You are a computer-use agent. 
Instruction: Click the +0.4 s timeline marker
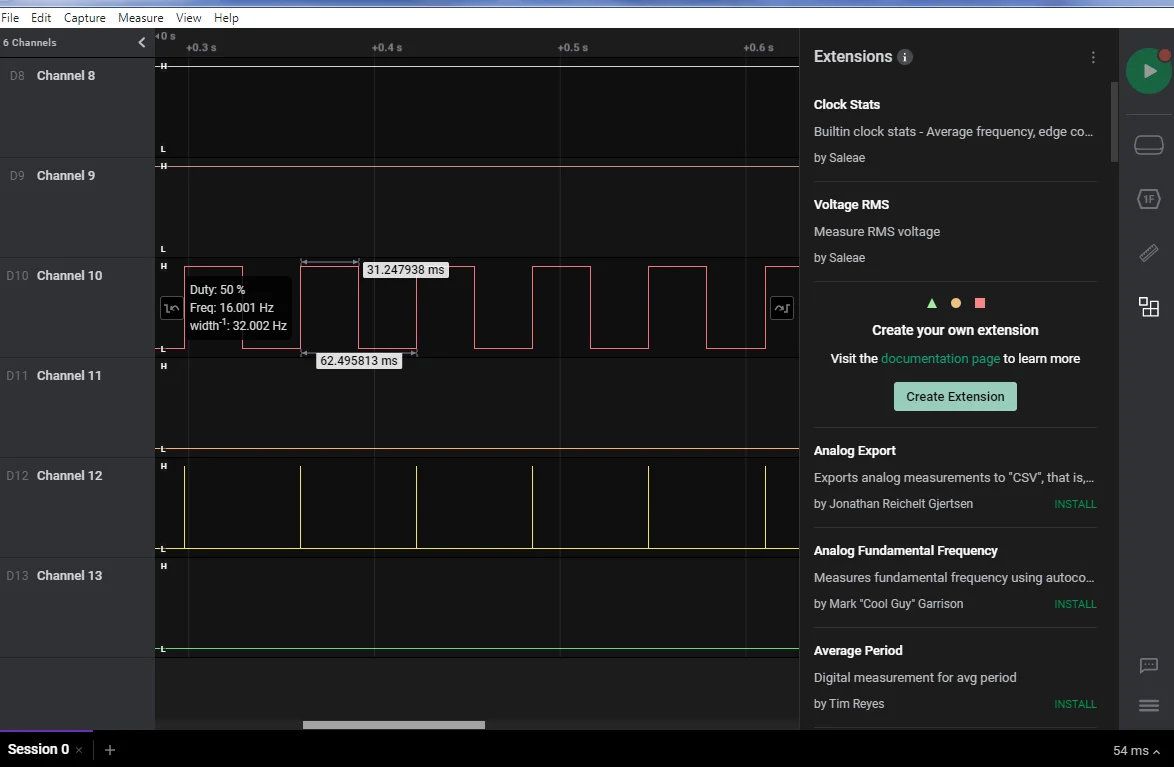[x=387, y=47]
